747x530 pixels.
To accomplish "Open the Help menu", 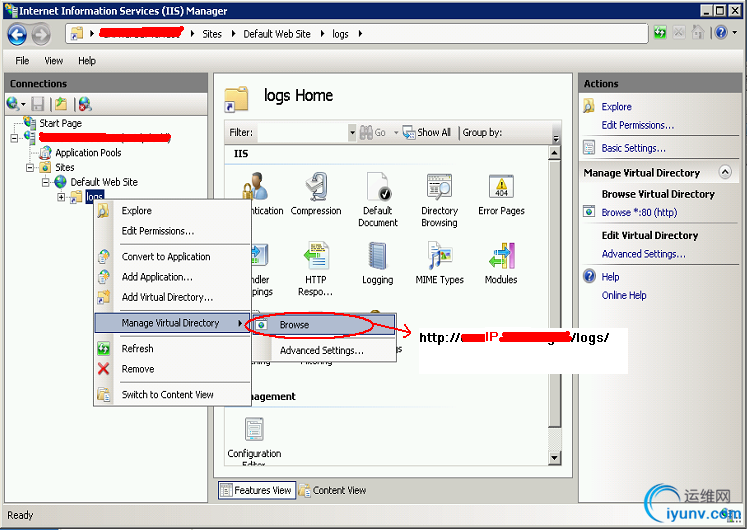I will point(87,60).
